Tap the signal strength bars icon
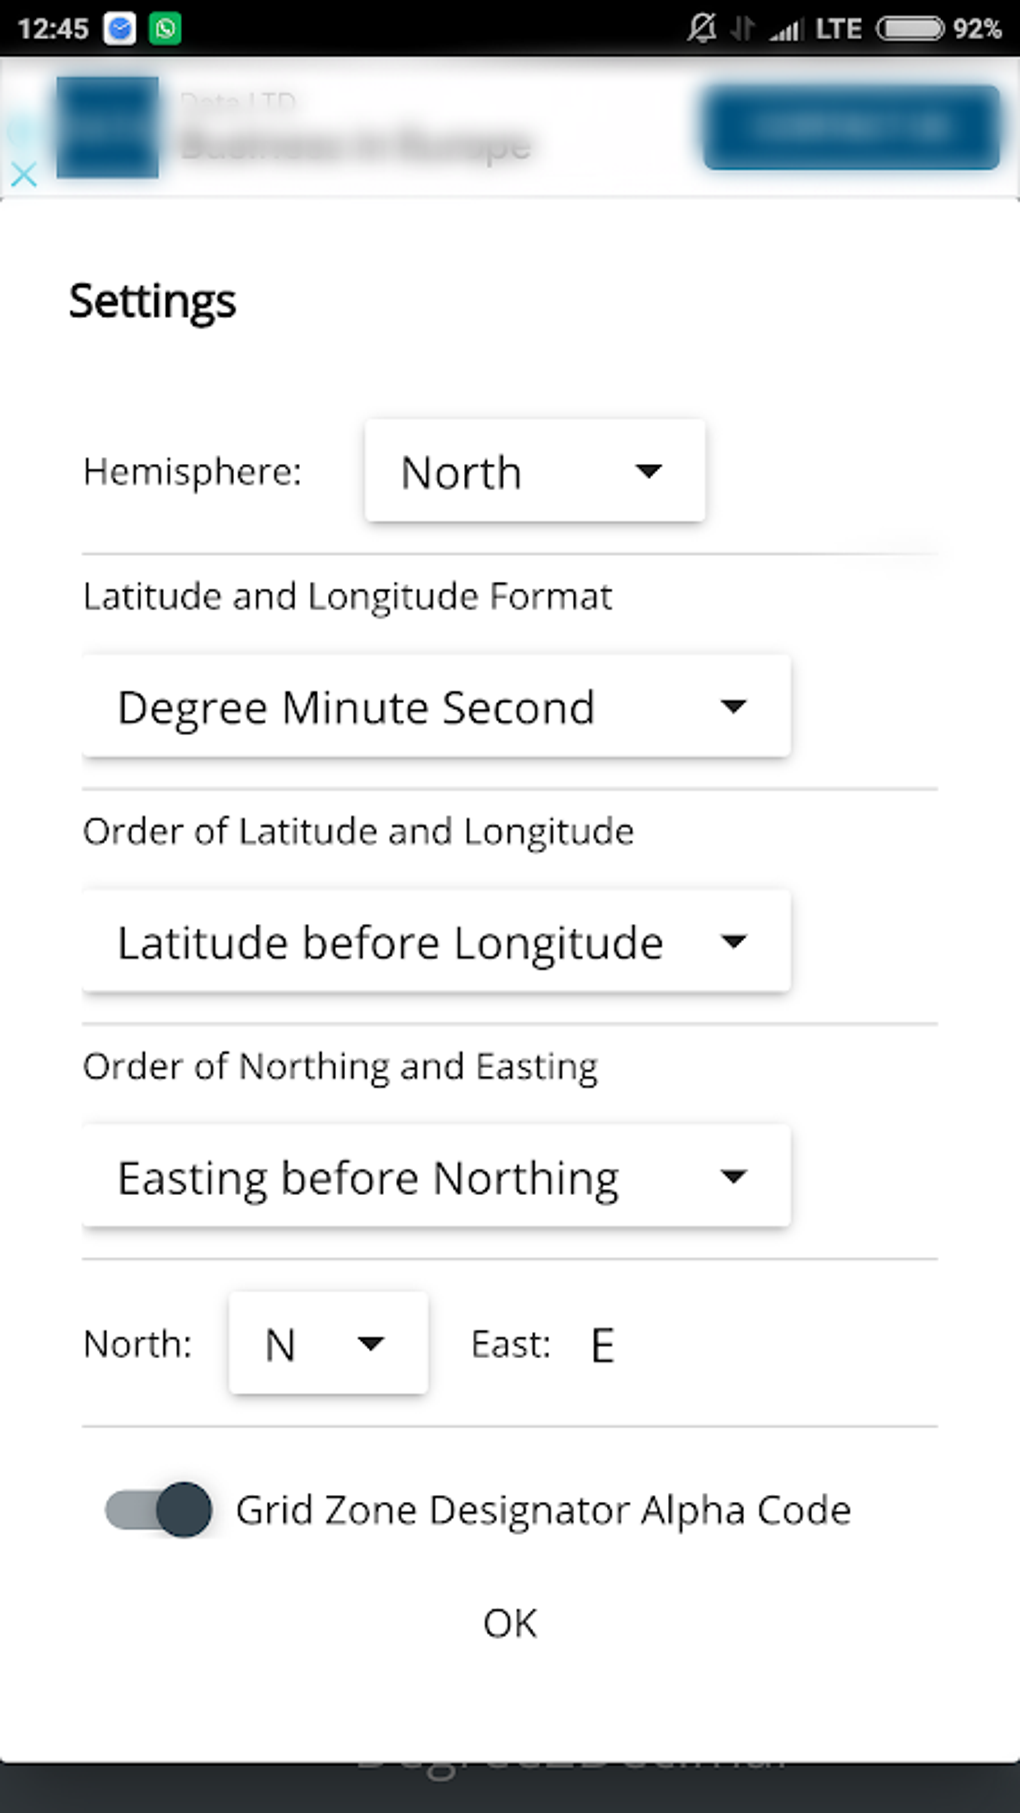 (x=786, y=29)
